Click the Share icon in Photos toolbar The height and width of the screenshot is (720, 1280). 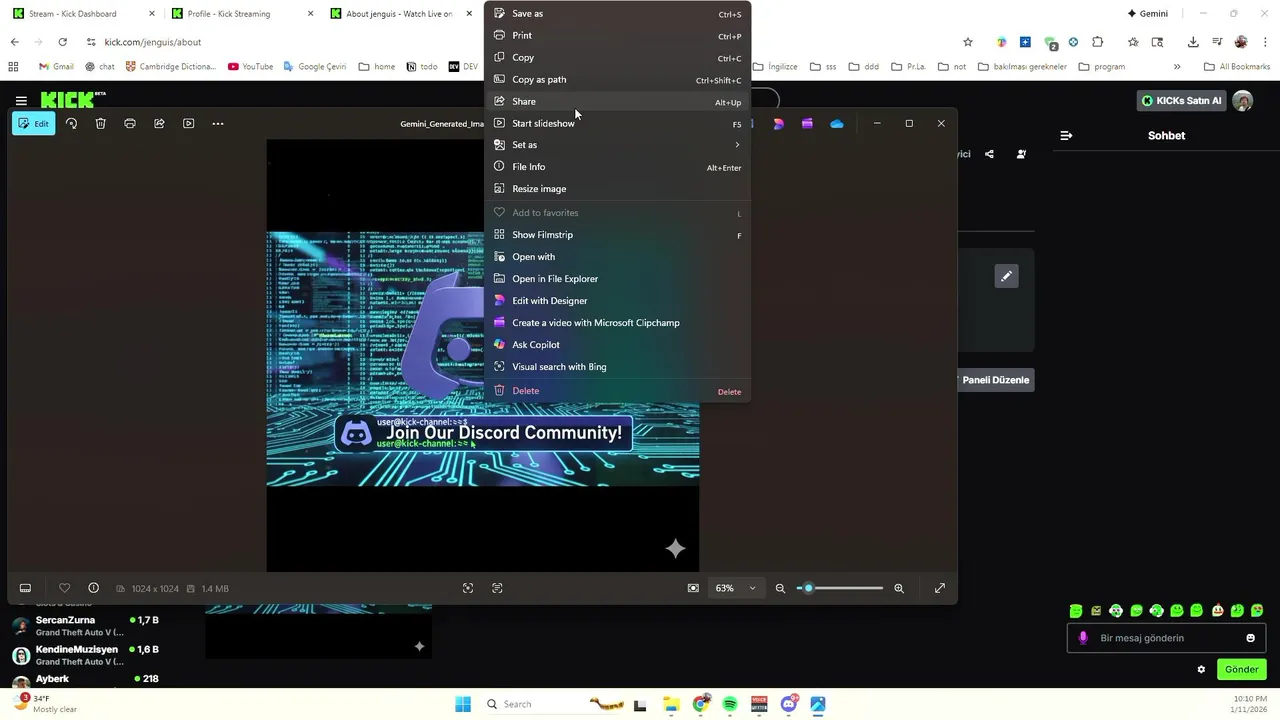tap(159, 124)
